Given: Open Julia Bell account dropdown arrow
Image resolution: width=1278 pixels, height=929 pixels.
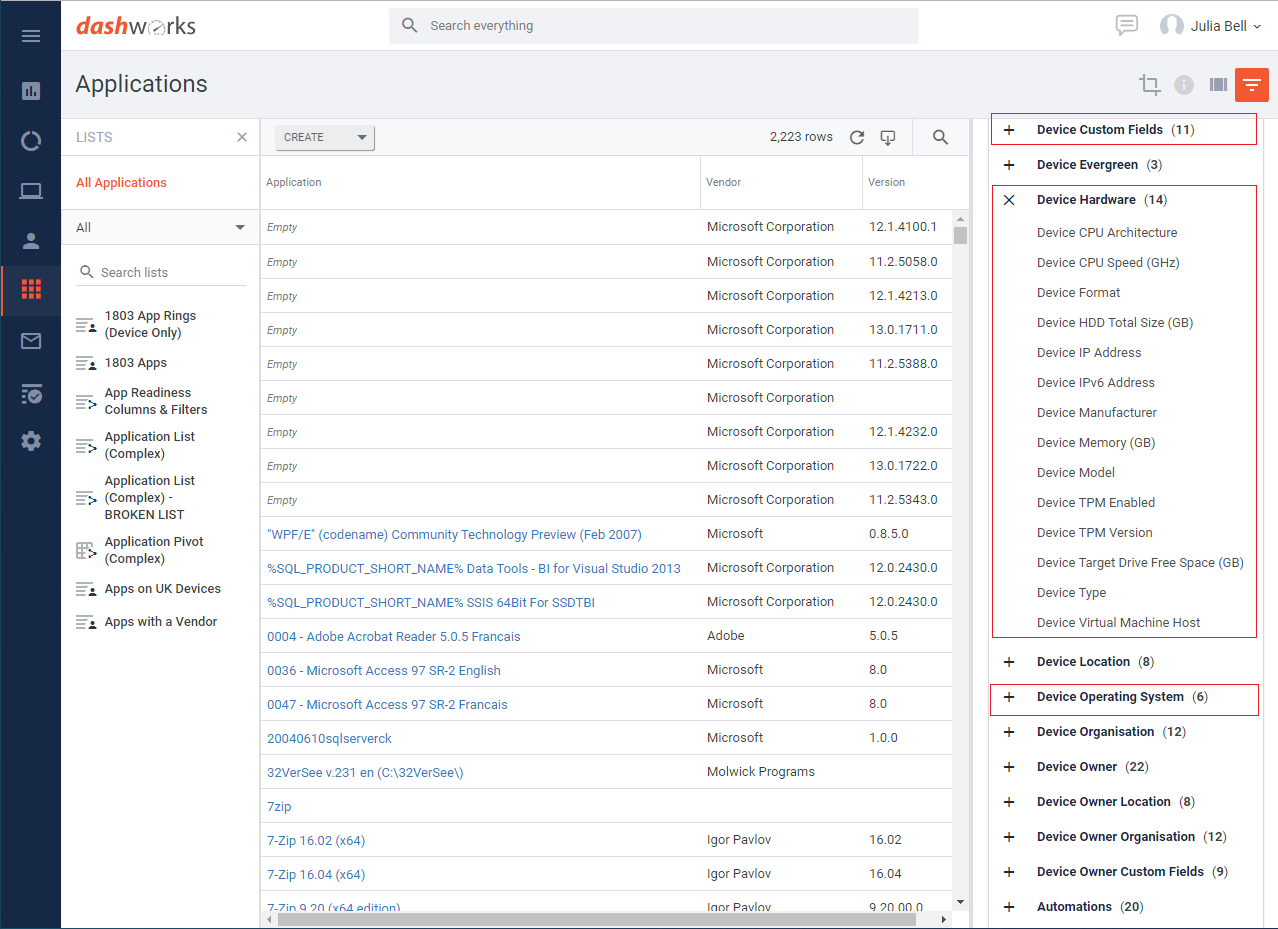Looking at the screenshot, I should point(1257,27).
